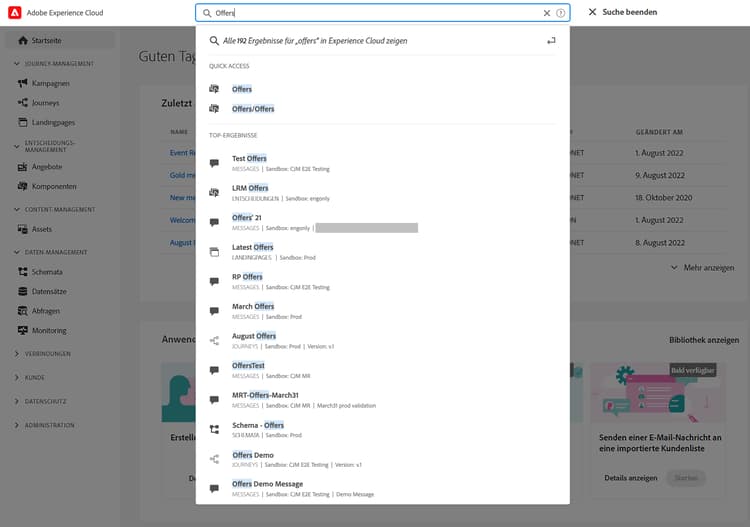The width and height of the screenshot is (750, 527).
Task: Open "Bibliothek anzeigen" link
Action: (x=704, y=340)
